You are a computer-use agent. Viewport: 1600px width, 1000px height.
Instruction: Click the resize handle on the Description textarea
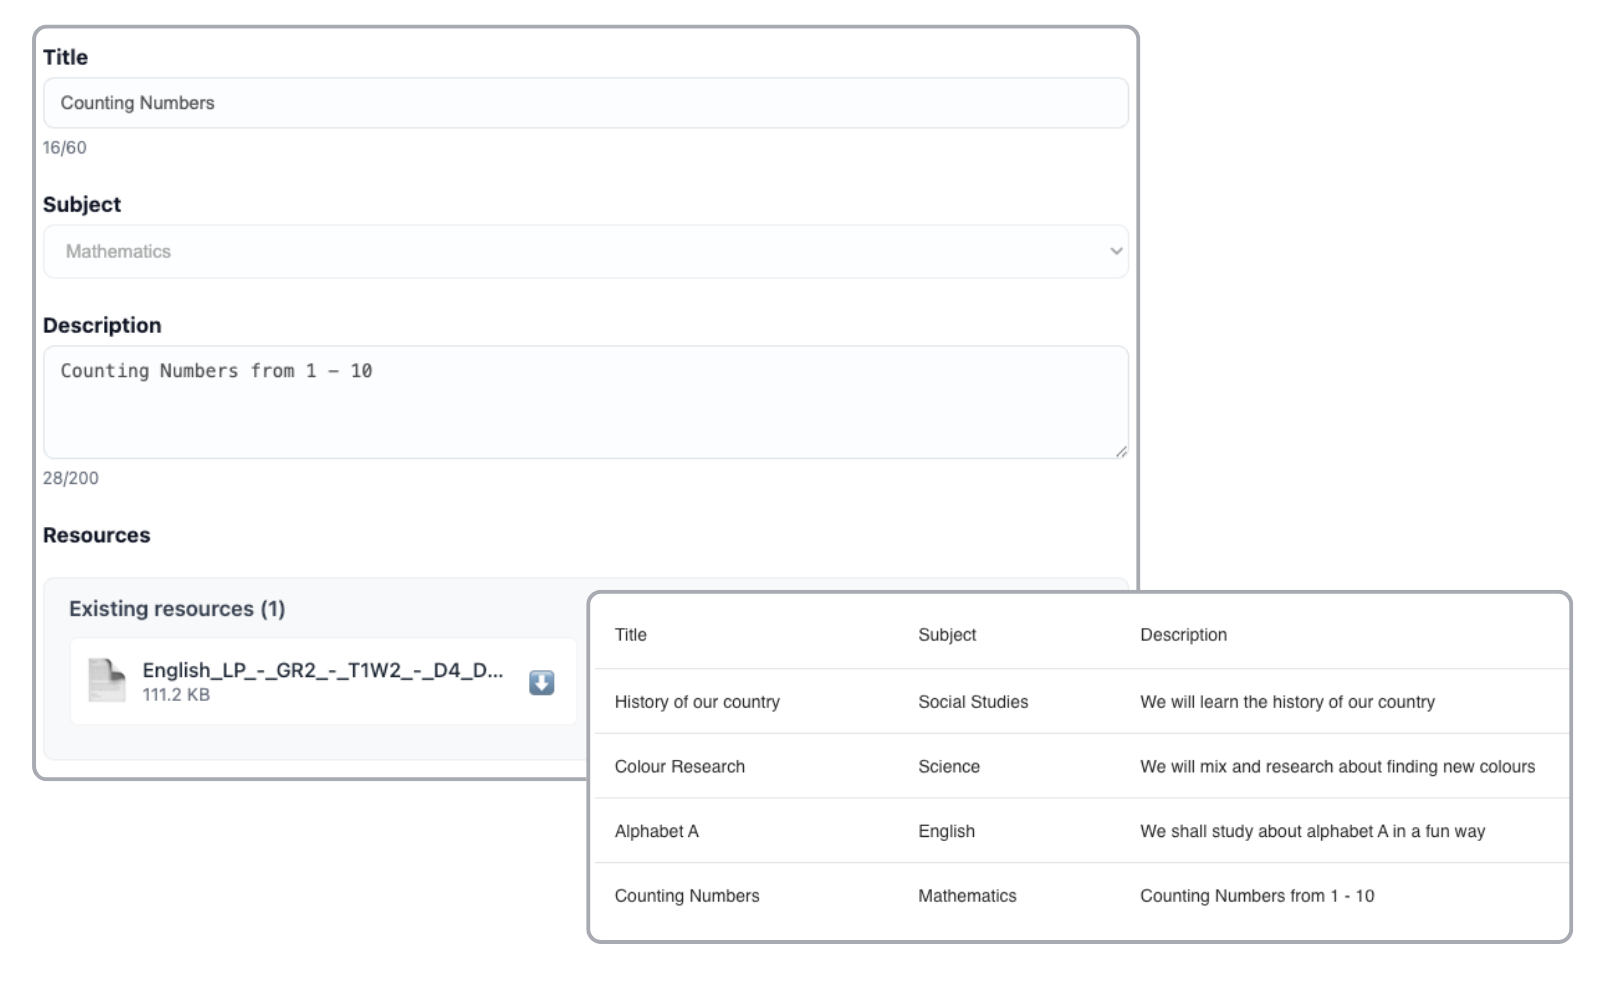coord(1120,452)
